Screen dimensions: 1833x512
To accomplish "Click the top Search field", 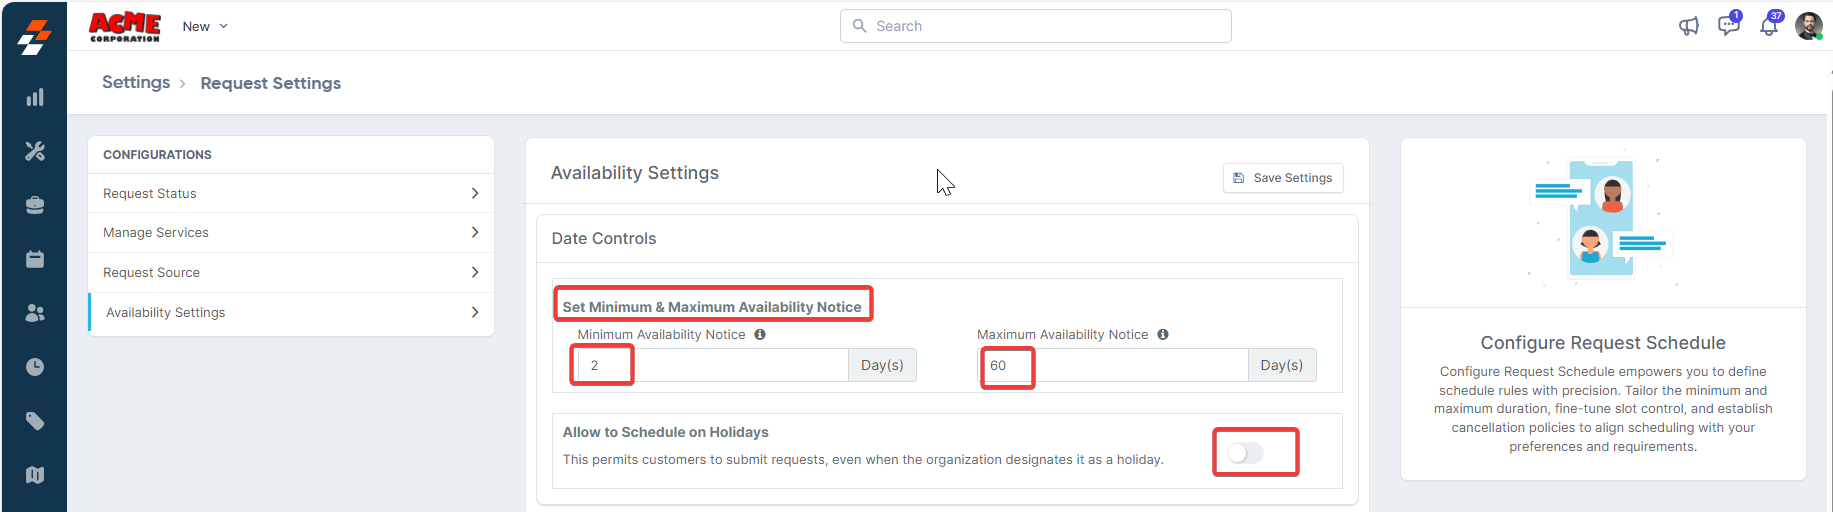I will pyautogui.click(x=1036, y=26).
